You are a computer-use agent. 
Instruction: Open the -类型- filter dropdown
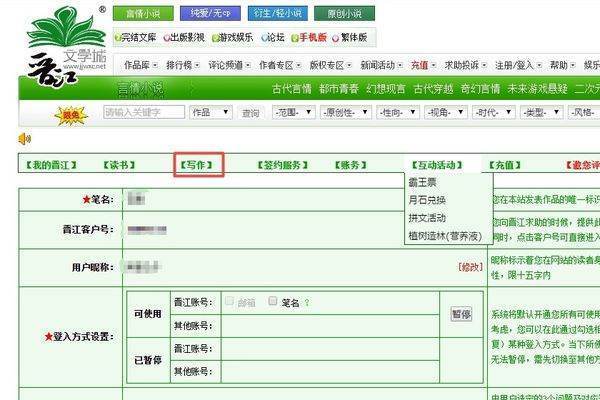541,112
